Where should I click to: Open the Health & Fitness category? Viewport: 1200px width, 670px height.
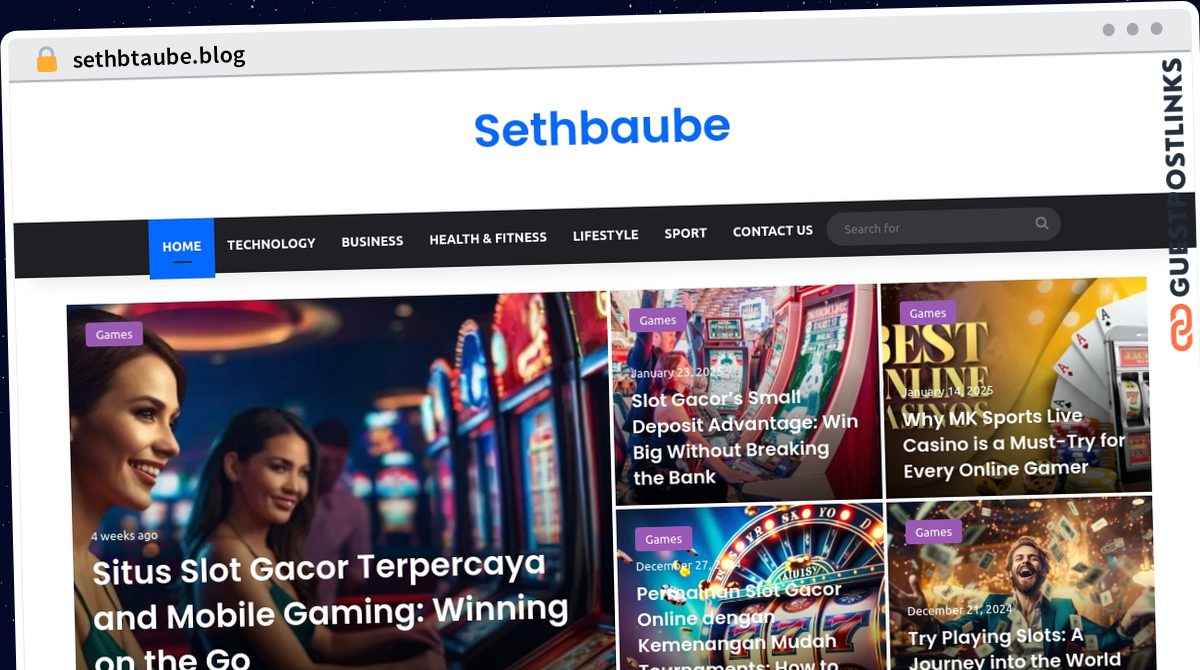coord(488,238)
